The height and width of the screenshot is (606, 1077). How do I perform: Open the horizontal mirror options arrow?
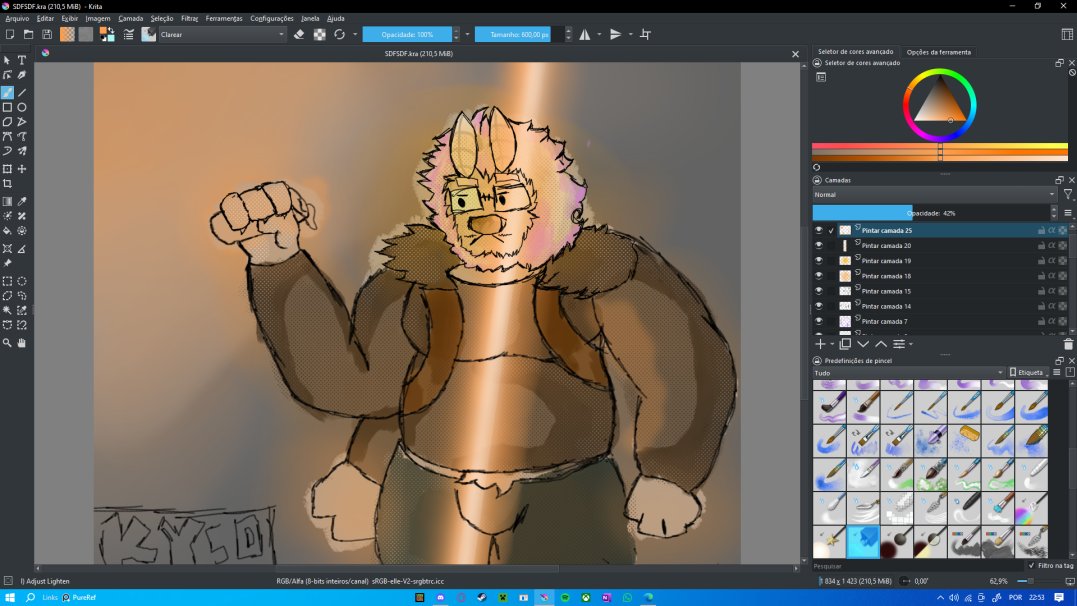click(x=599, y=34)
